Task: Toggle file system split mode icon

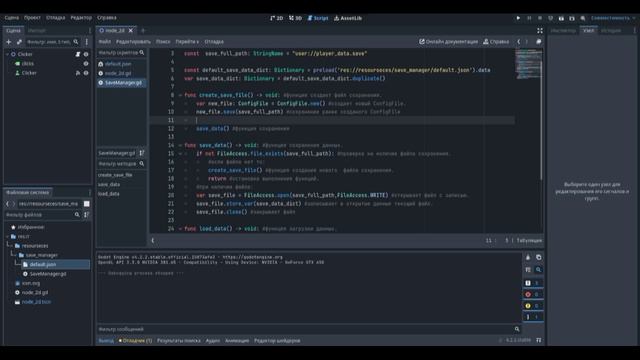Action: [87, 204]
